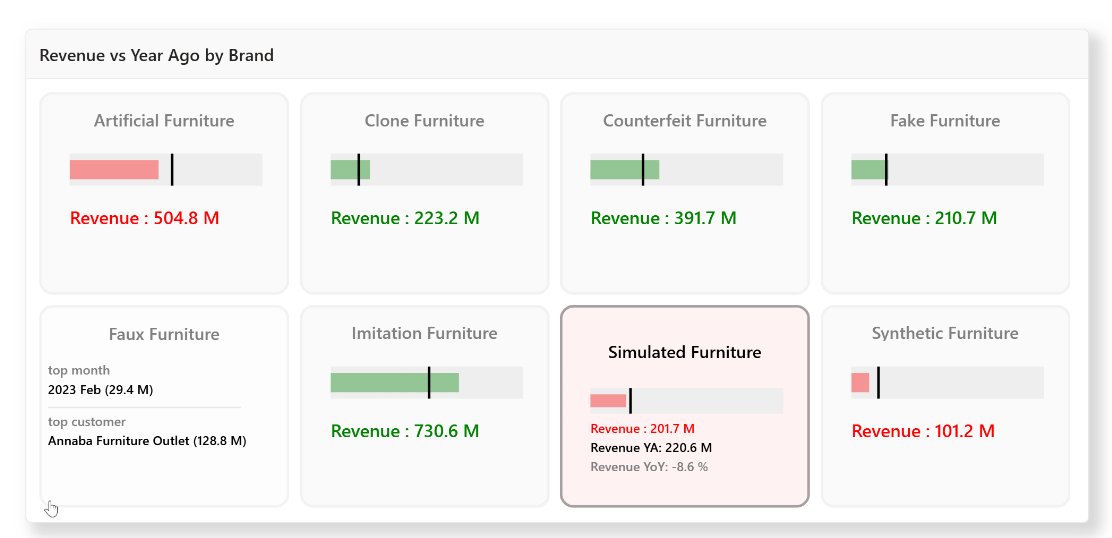
Task: Click the Faux Furniture card title
Action: 164,334
